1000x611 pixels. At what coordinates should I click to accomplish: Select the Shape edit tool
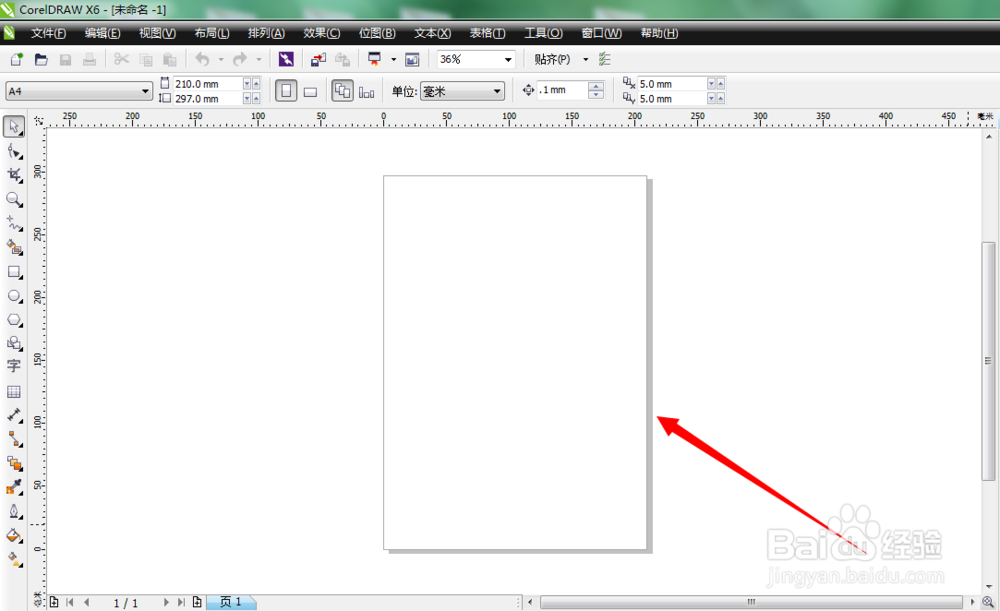14,151
